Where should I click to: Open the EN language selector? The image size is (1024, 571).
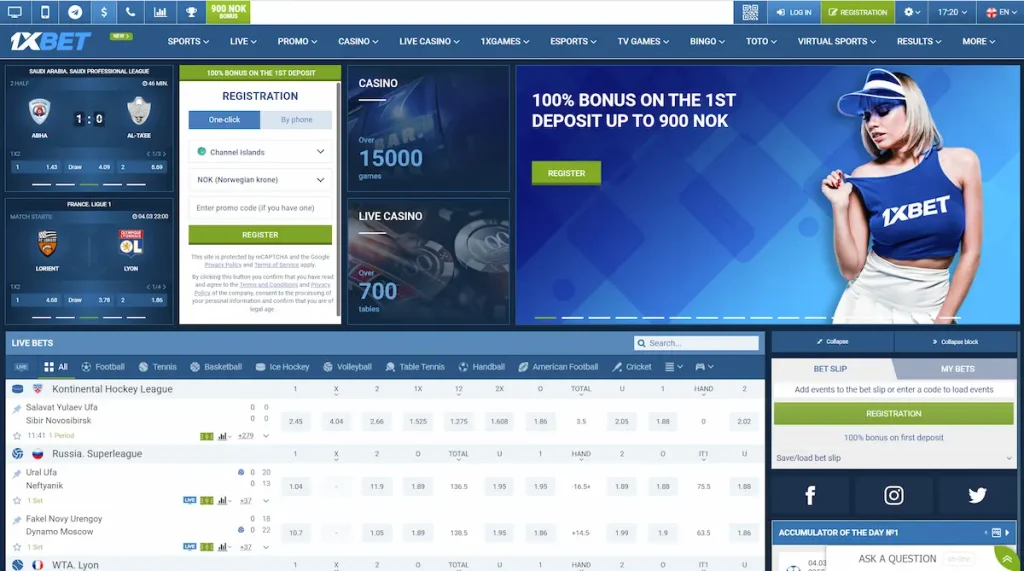(999, 12)
